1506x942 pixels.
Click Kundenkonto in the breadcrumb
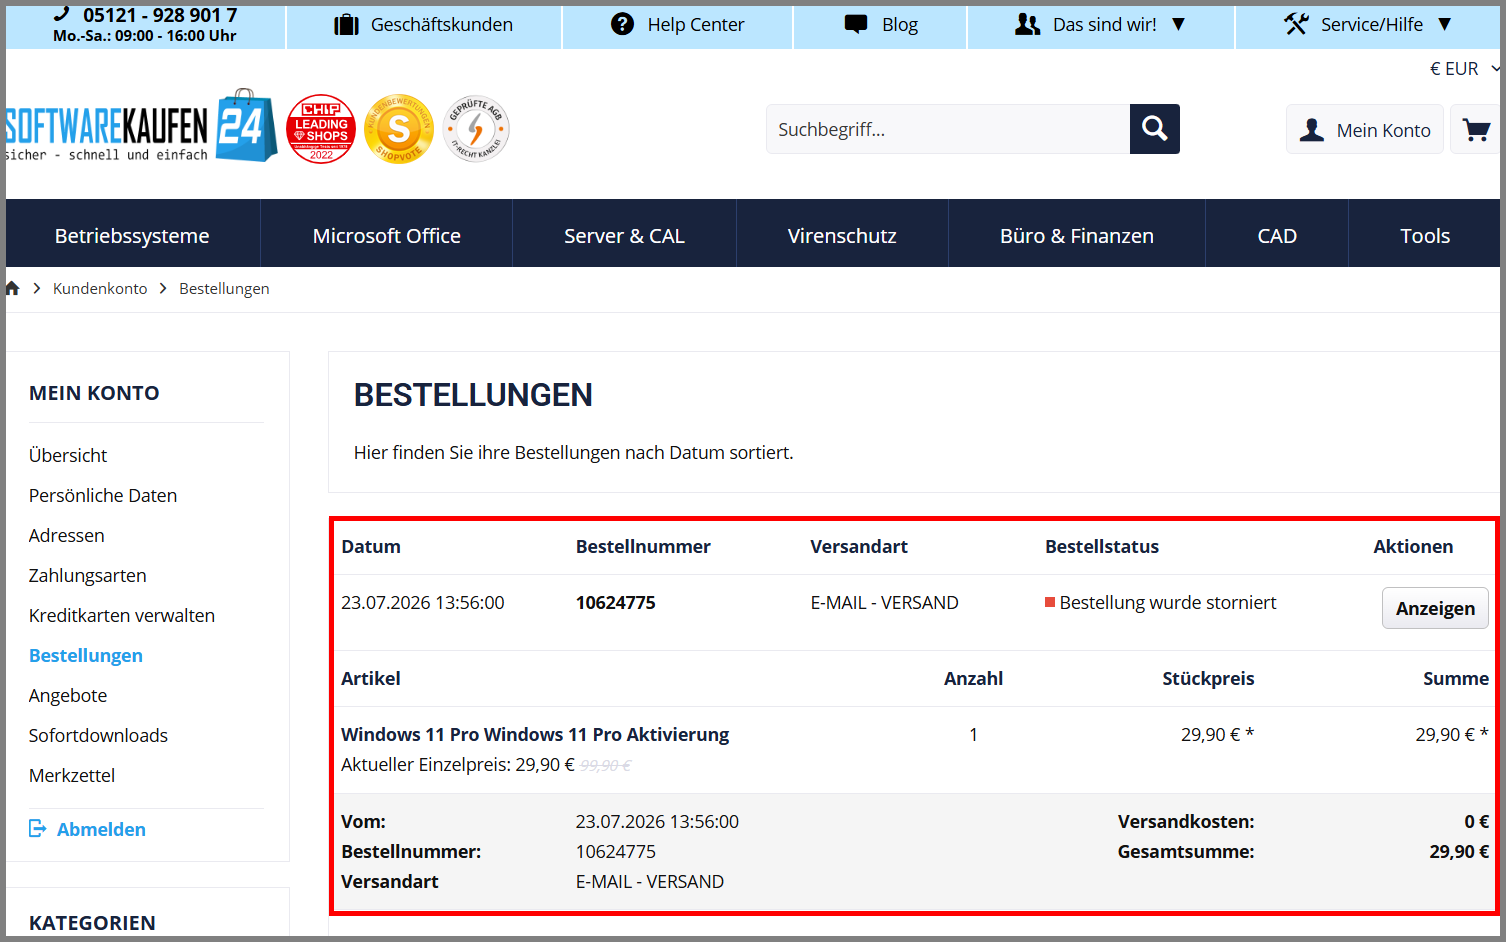[x=100, y=288]
